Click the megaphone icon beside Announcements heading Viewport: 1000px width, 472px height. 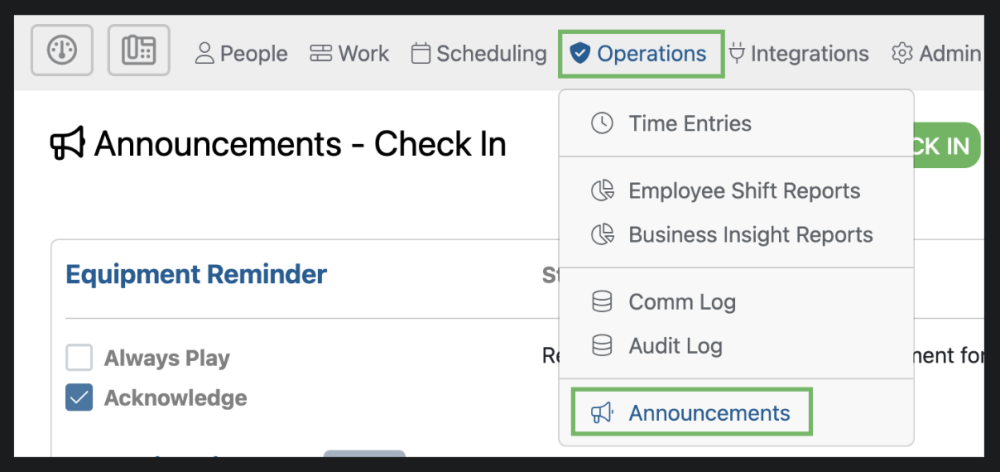67,145
